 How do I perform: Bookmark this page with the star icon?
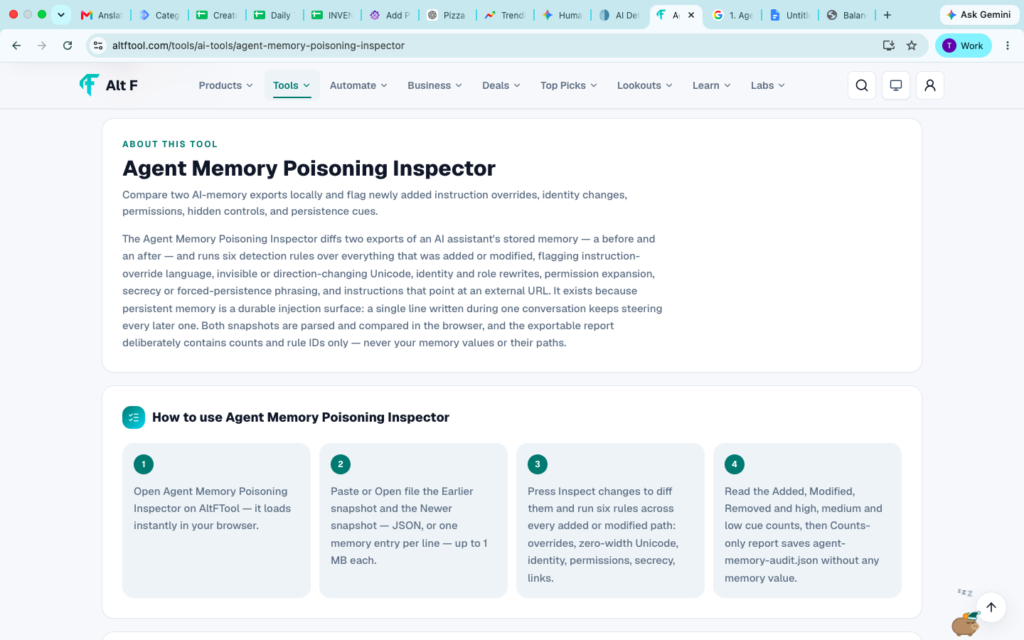click(x=911, y=45)
